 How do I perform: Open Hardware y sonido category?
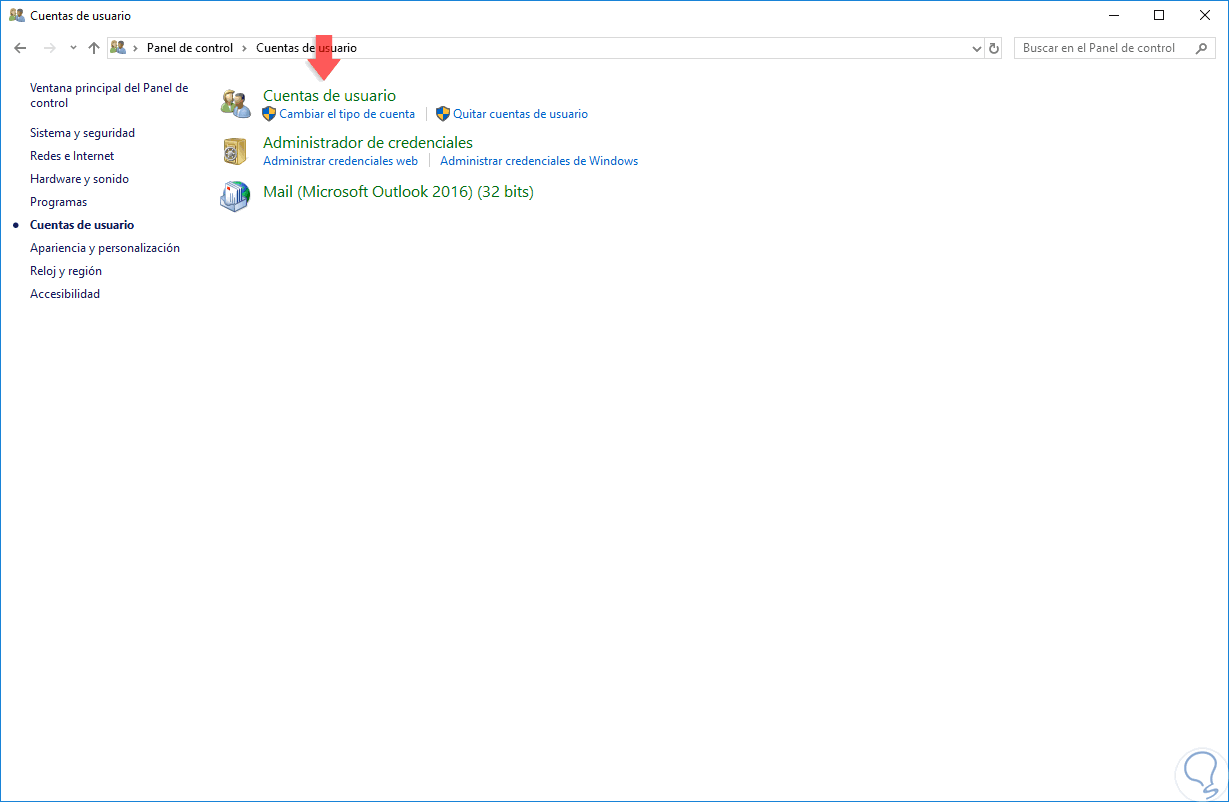pyautogui.click(x=79, y=179)
